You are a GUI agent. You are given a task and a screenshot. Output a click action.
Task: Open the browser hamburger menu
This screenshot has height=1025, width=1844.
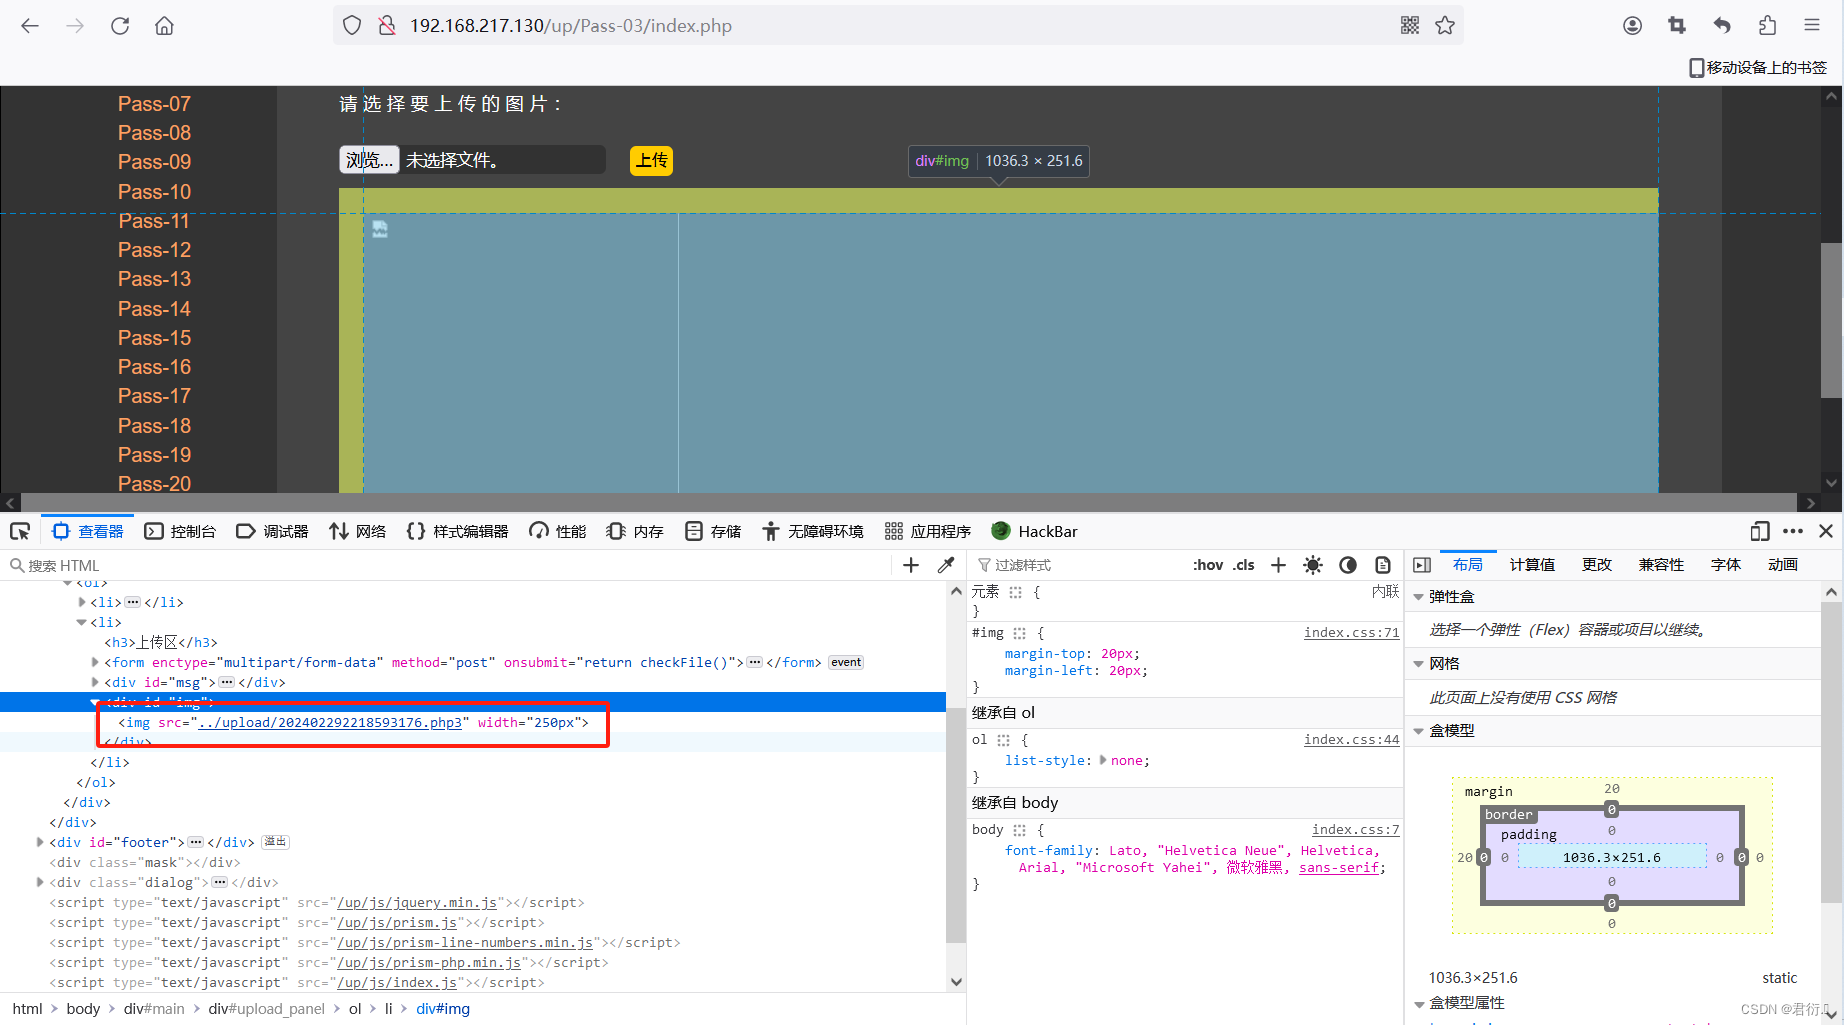pyautogui.click(x=1812, y=26)
